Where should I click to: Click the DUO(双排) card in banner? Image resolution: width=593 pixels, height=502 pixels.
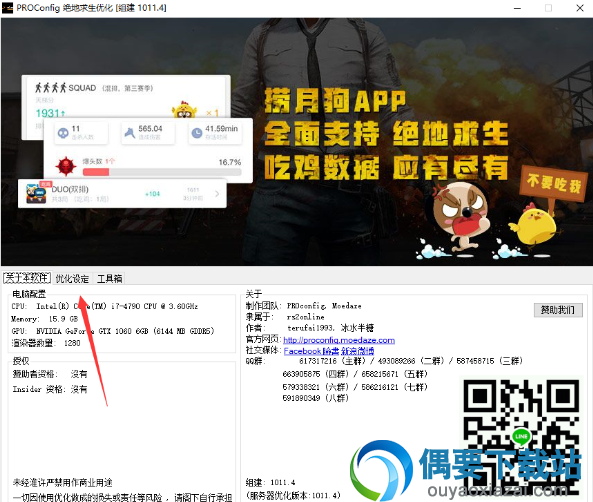[122, 194]
